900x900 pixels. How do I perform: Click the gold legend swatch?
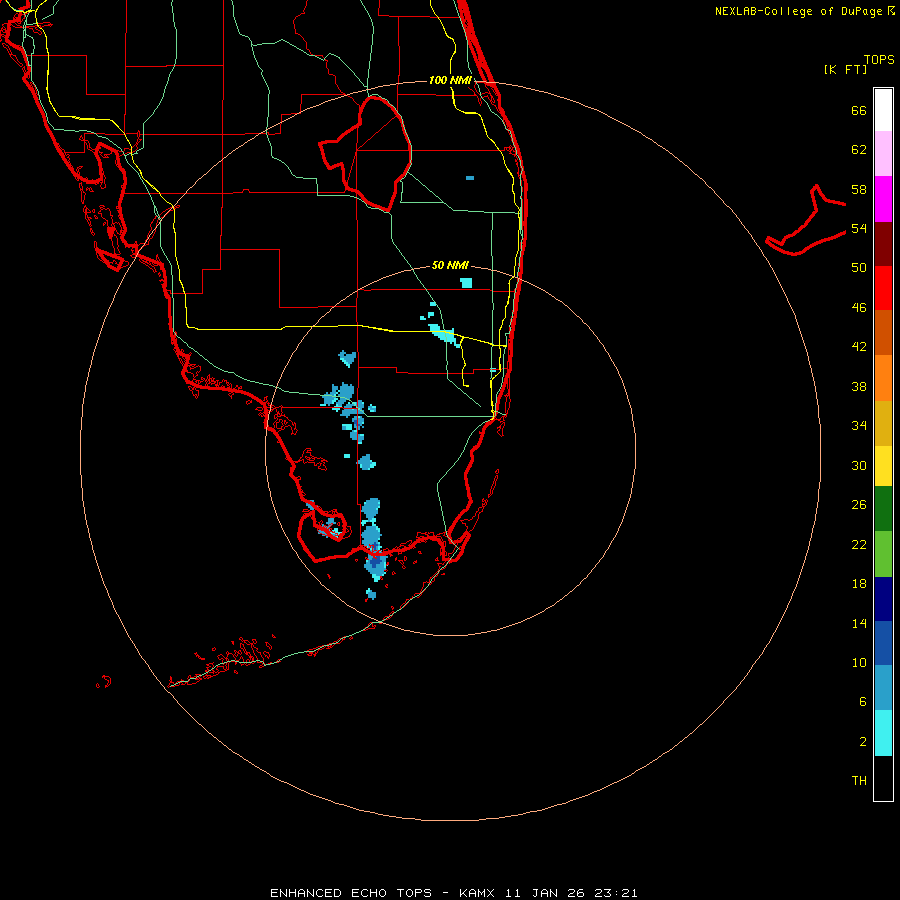pos(883,423)
